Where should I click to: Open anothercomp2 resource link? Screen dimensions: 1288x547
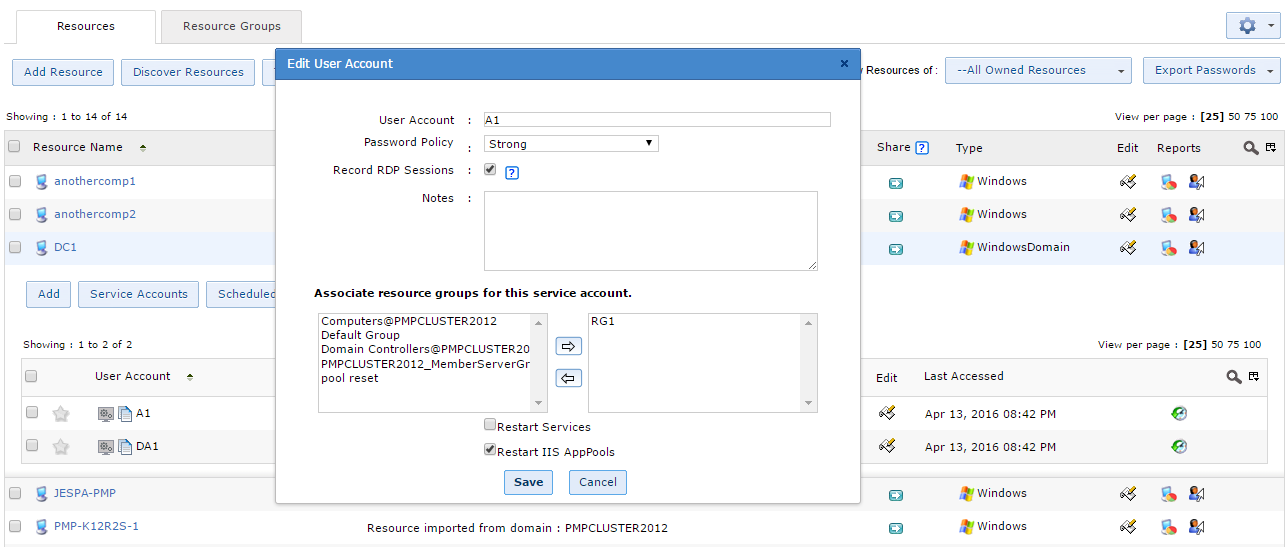coord(95,214)
